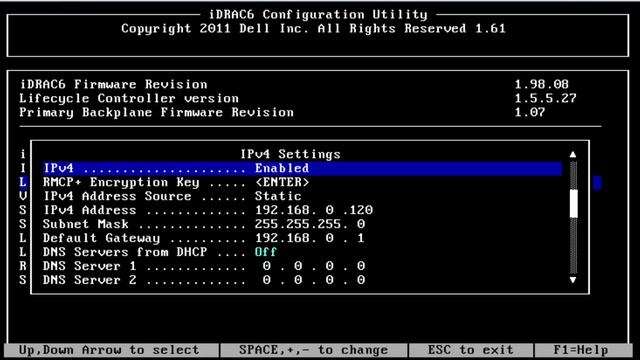Edit Default Gateway 192.168.0.1 field

(309, 238)
